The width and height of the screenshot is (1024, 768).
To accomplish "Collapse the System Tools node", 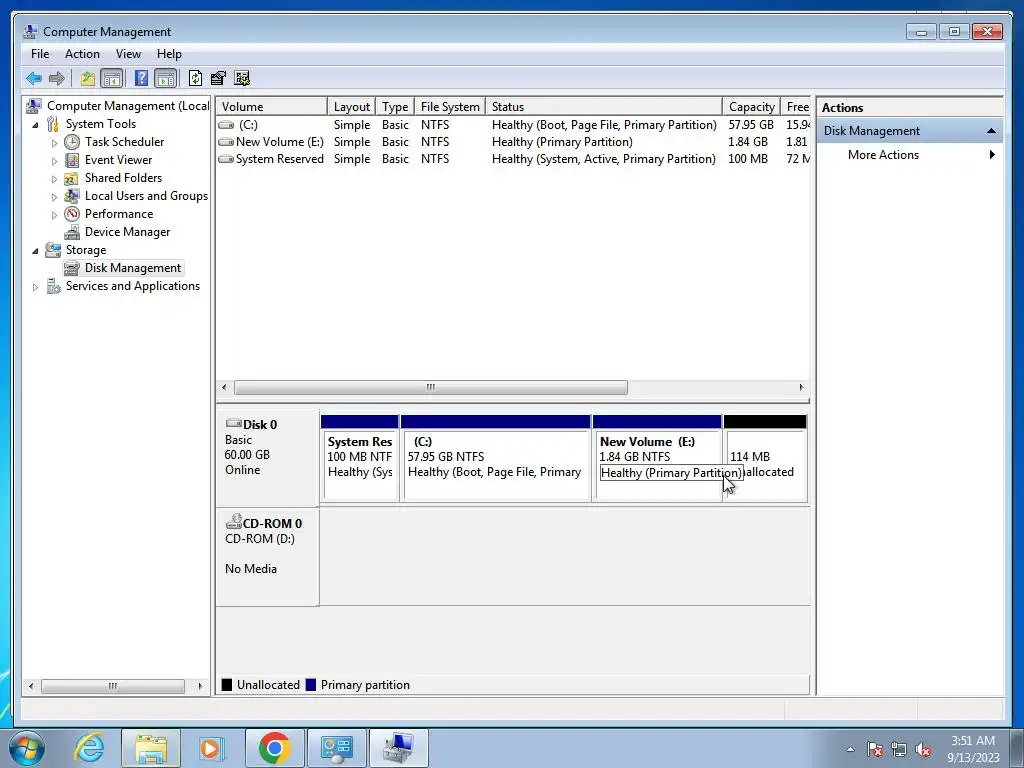I will (35, 124).
